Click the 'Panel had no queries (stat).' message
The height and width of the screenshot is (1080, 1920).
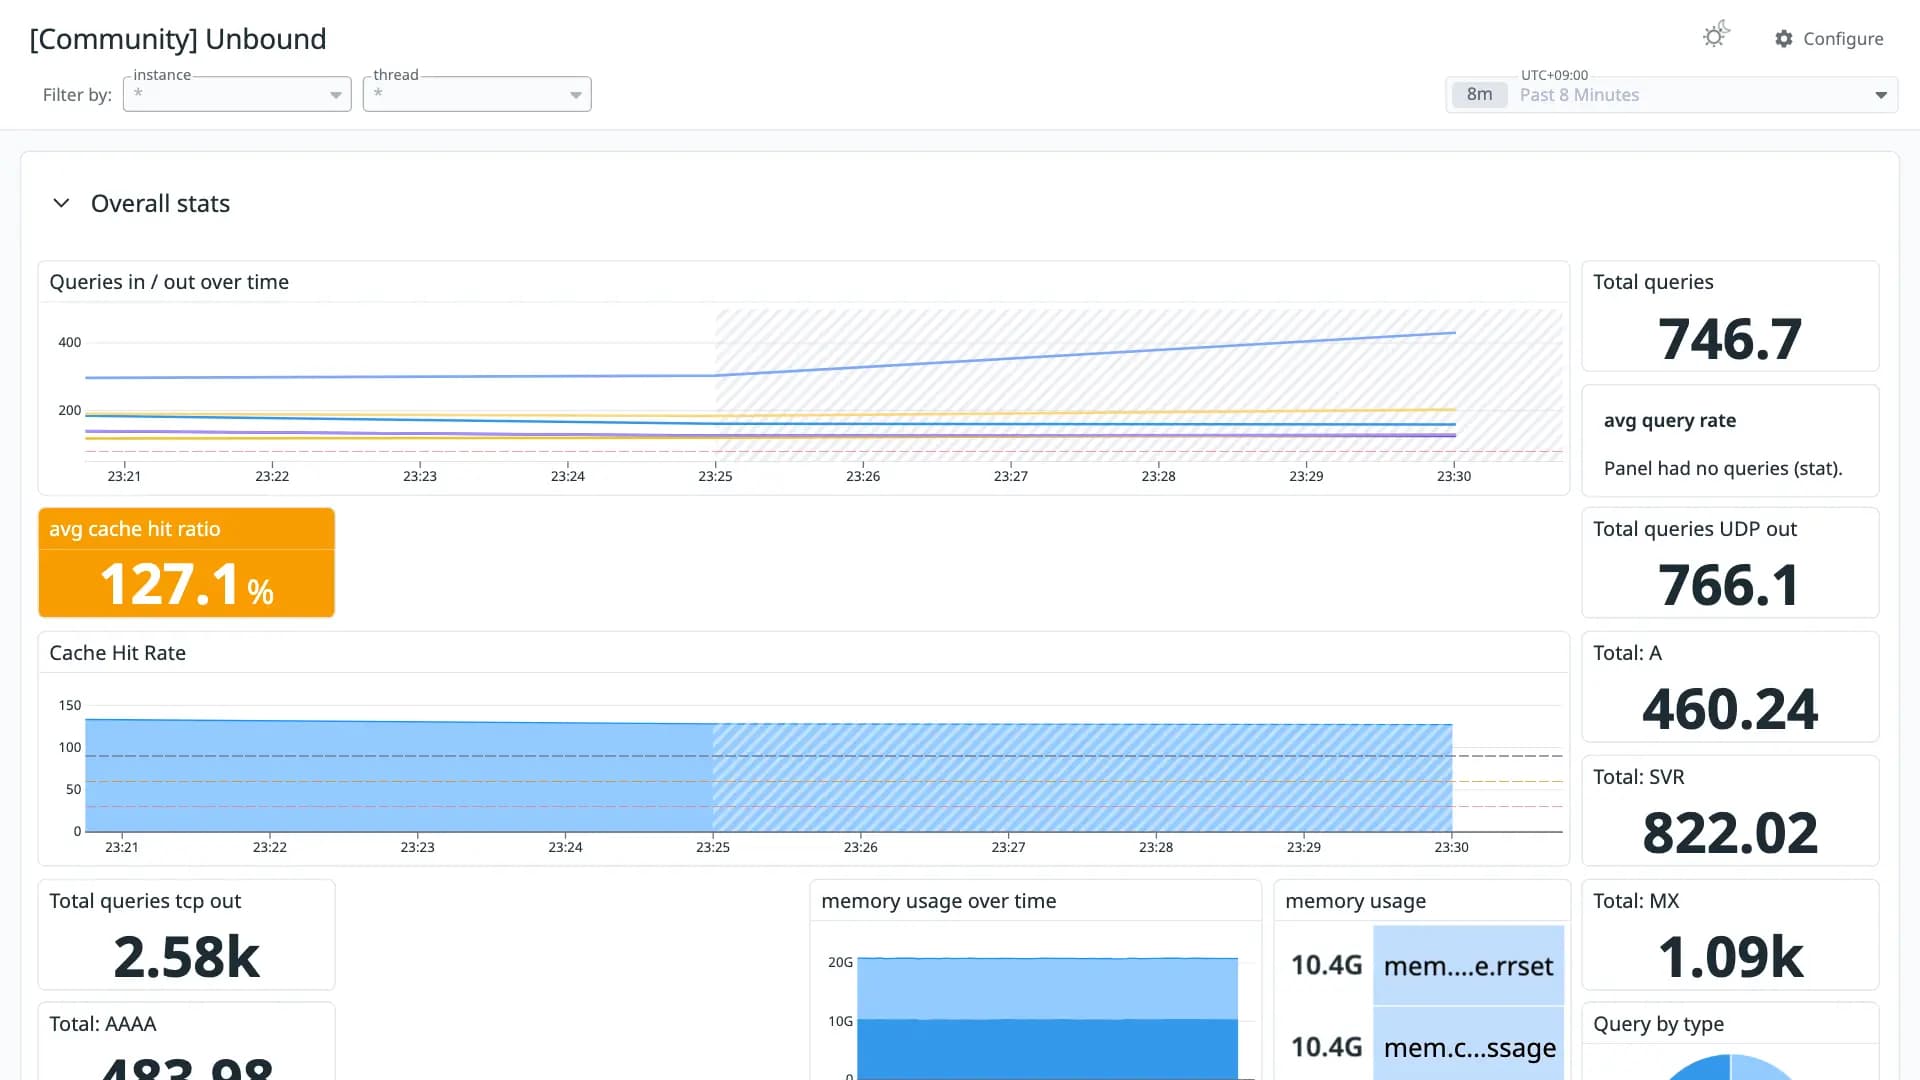pos(1723,469)
